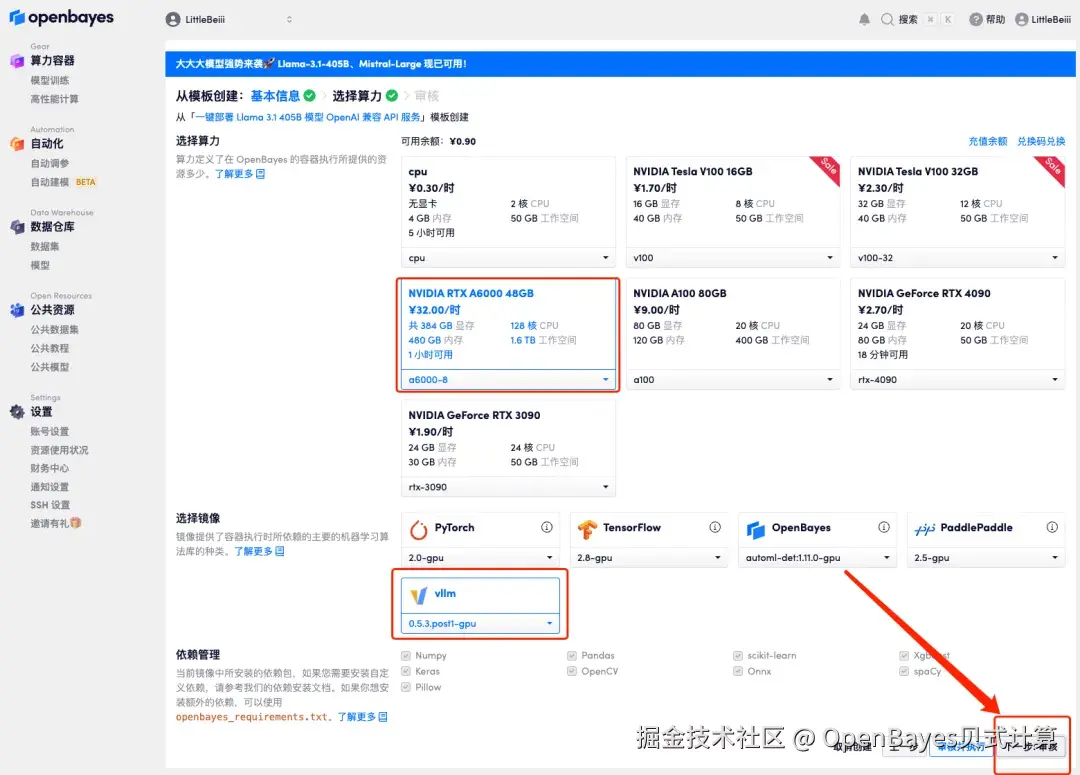Image resolution: width=1080 pixels, height=775 pixels.
Task: Go back to 基本信息 step
Action: (x=275, y=96)
